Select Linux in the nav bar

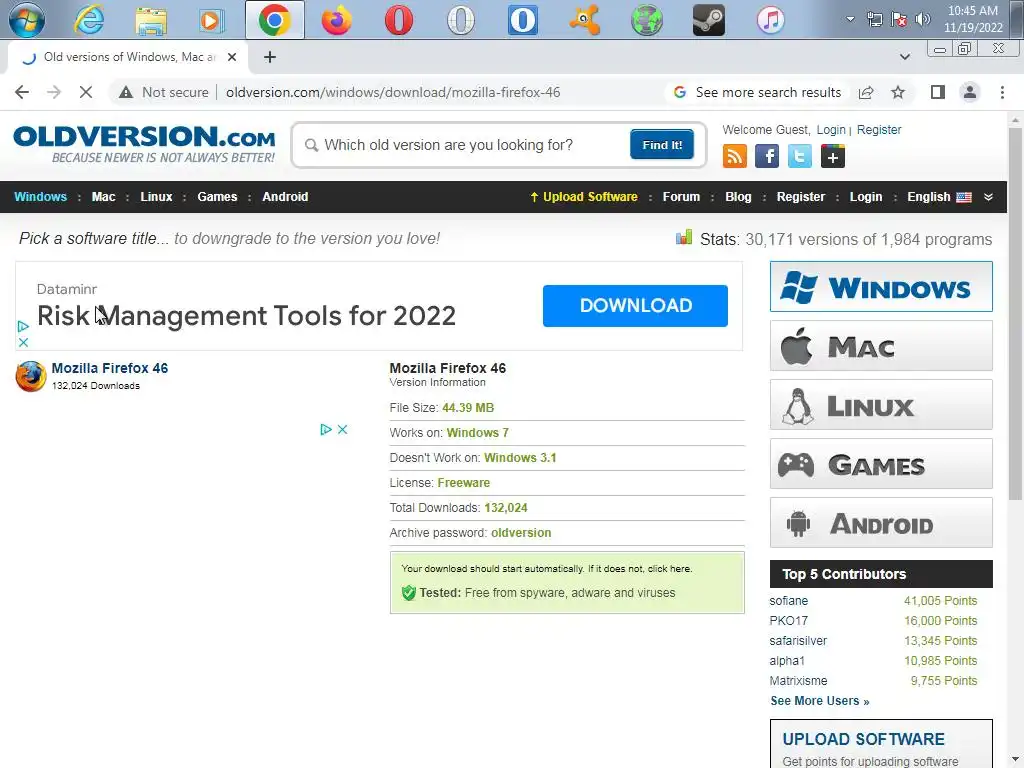pos(156,197)
